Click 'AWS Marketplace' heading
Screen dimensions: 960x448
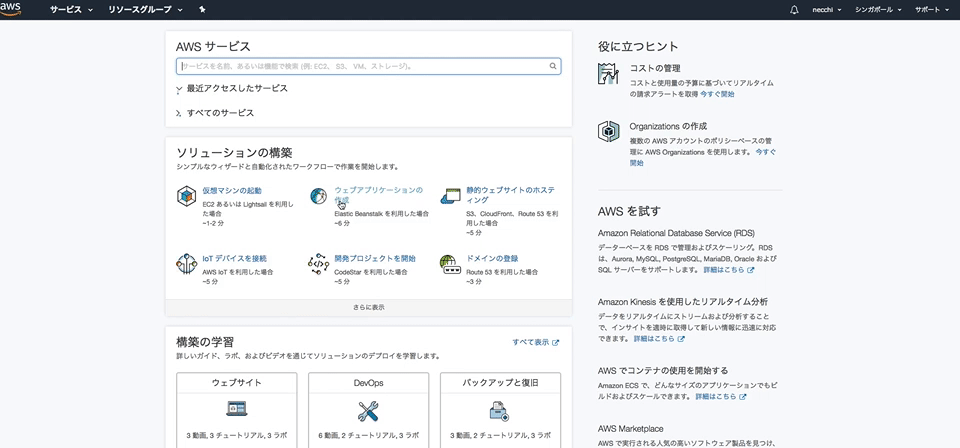(631, 429)
